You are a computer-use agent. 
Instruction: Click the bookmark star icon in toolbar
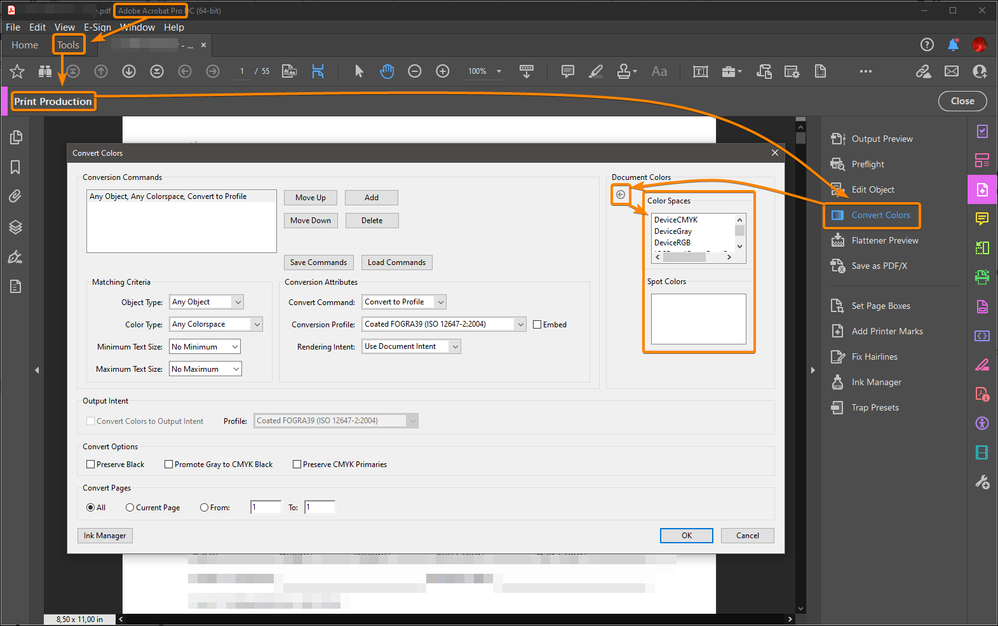17,72
